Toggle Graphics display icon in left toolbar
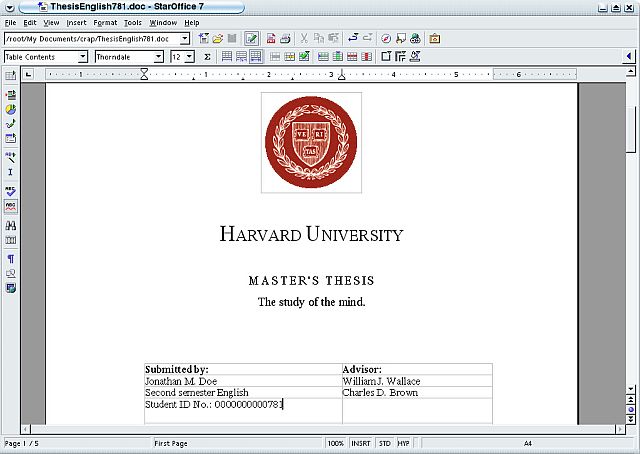Viewport: 640px width, 454px height. (x=11, y=274)
